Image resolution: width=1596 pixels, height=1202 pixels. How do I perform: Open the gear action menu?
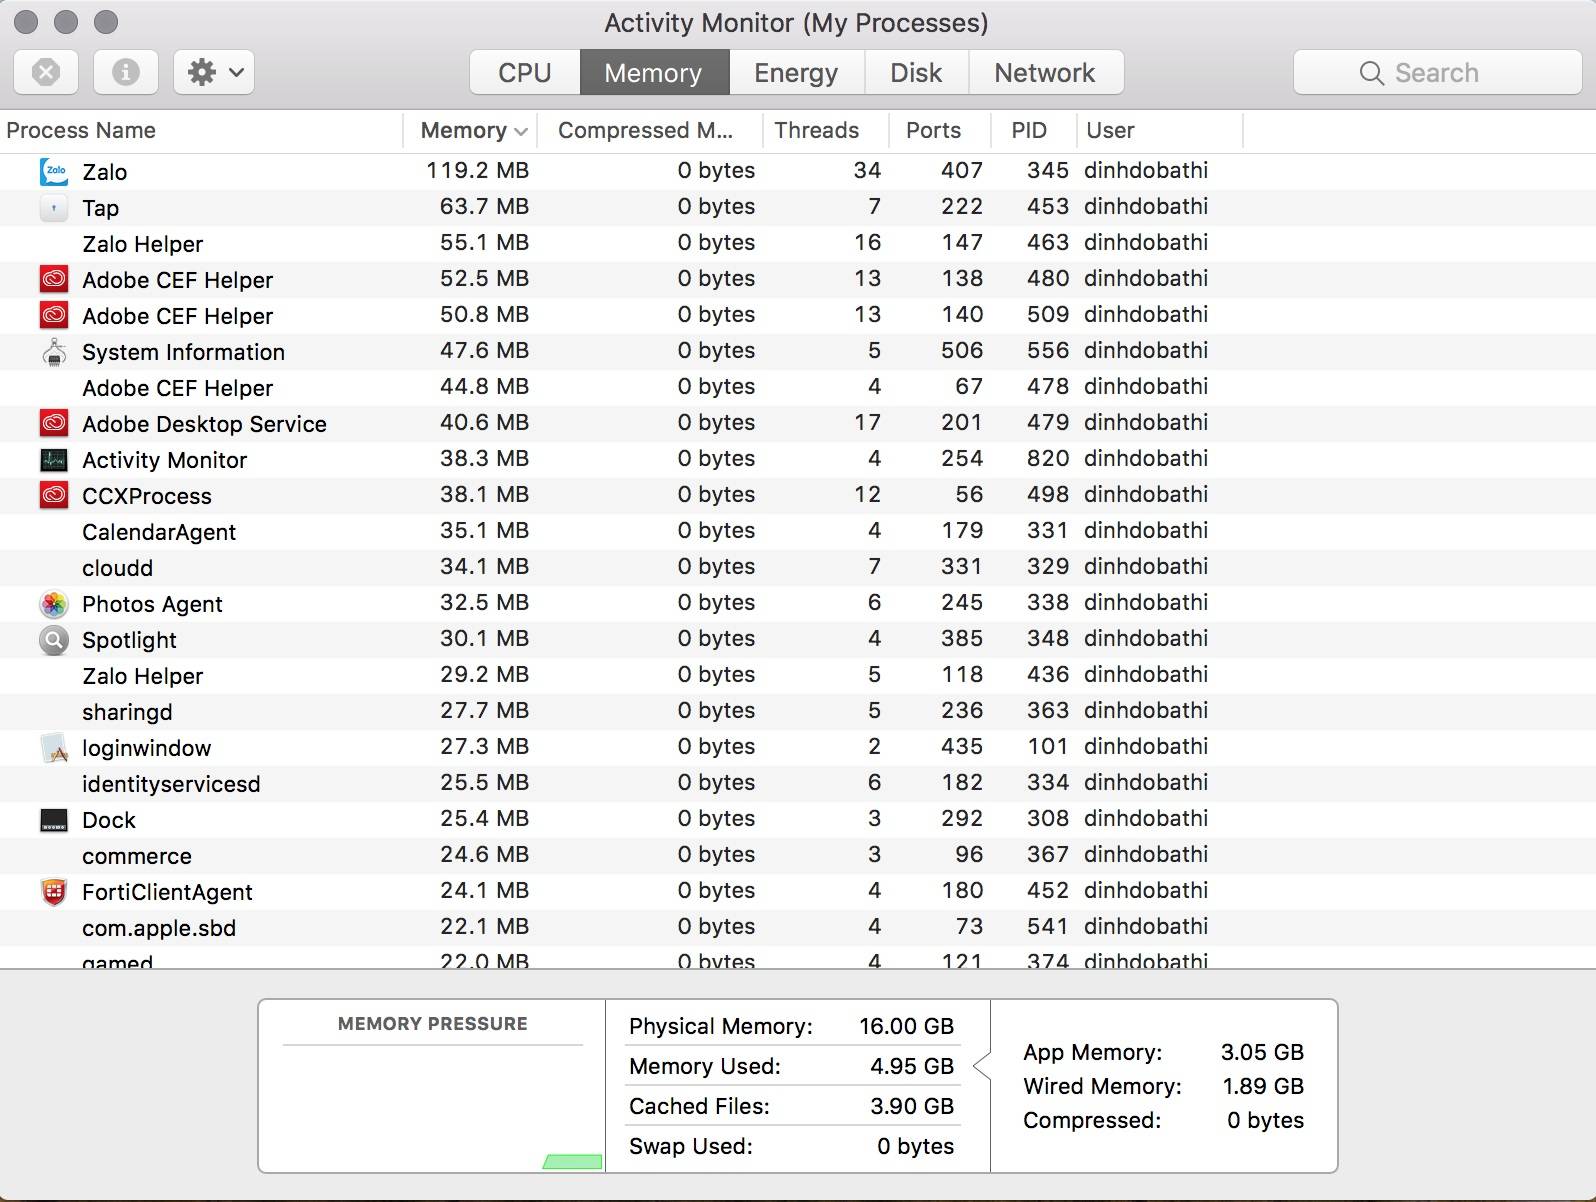214,72
